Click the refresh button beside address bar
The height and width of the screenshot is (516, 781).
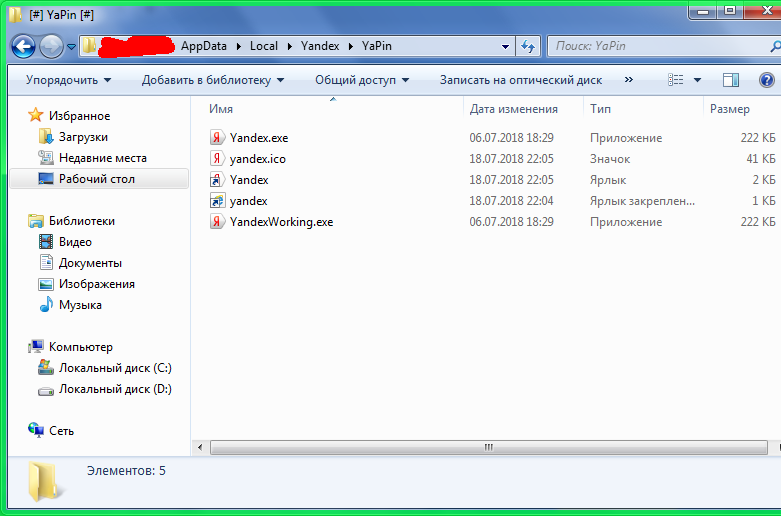(527, 46)
